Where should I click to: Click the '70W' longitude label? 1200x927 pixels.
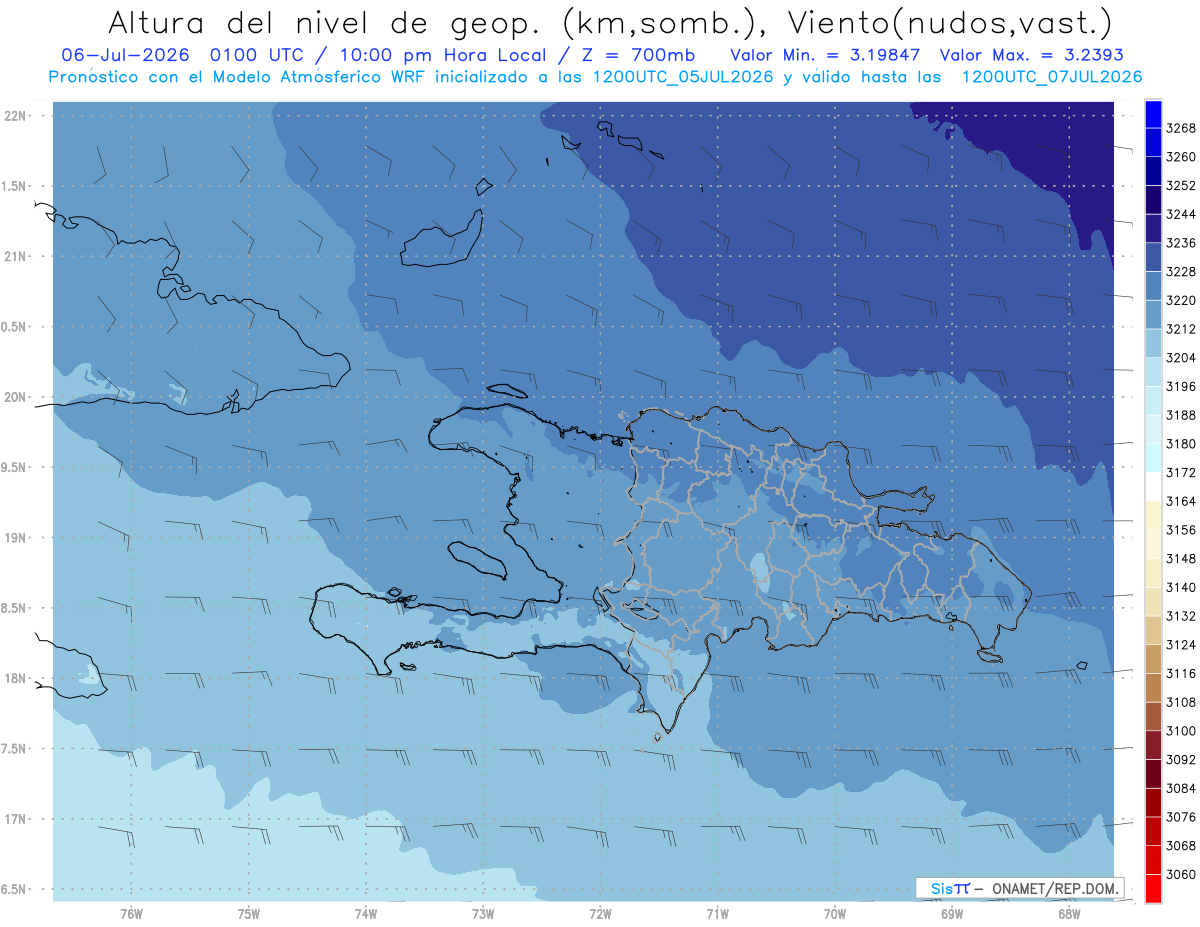coord(835,913)
